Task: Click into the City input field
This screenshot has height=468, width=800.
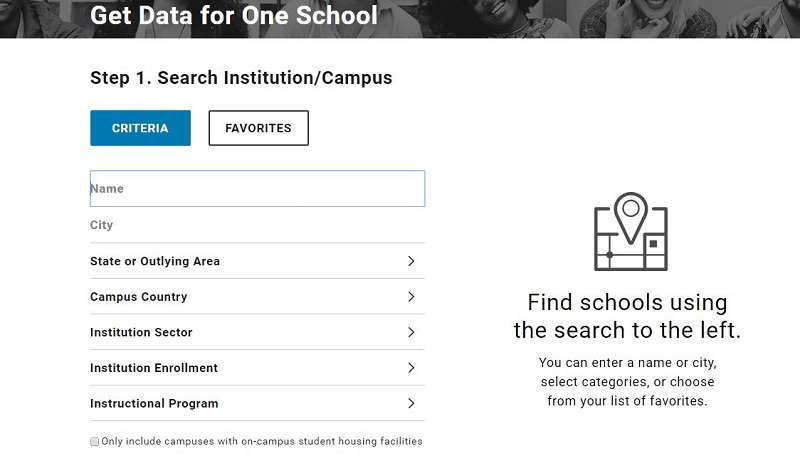Action: tap(257, 225)
